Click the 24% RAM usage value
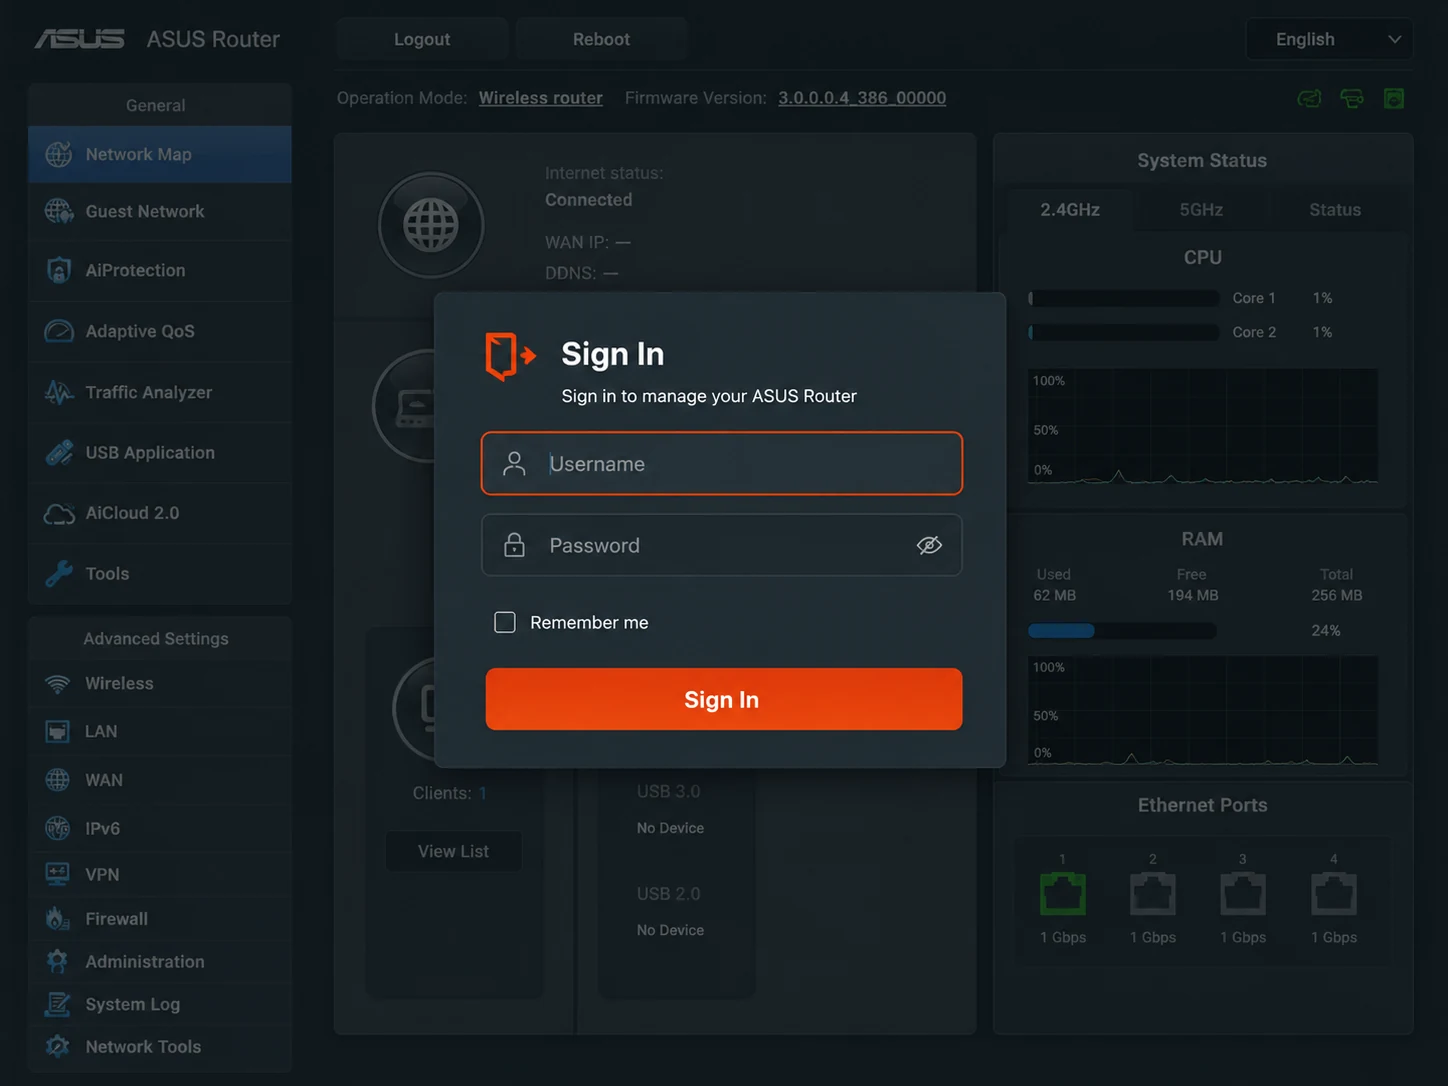The image size is (1448, 1086). (x=1325, y=631)
